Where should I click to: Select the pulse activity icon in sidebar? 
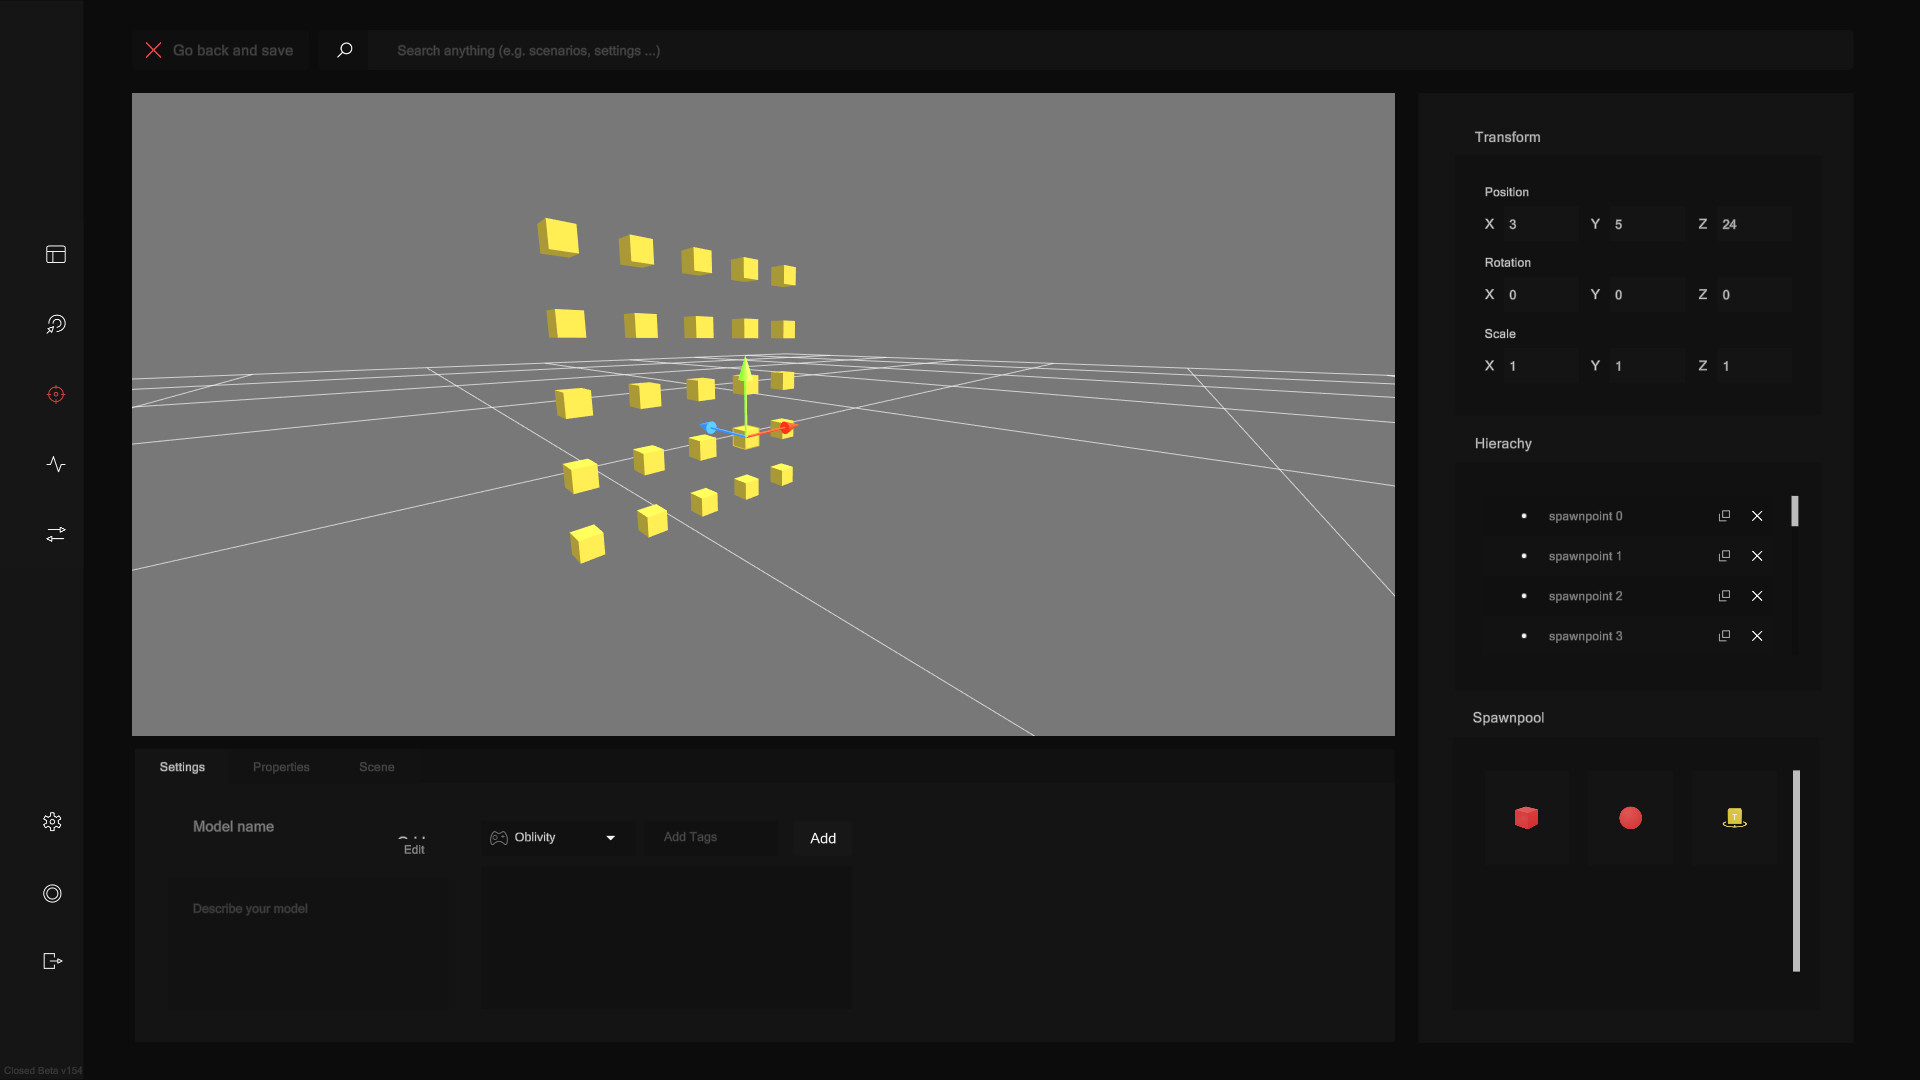[56, 464]
